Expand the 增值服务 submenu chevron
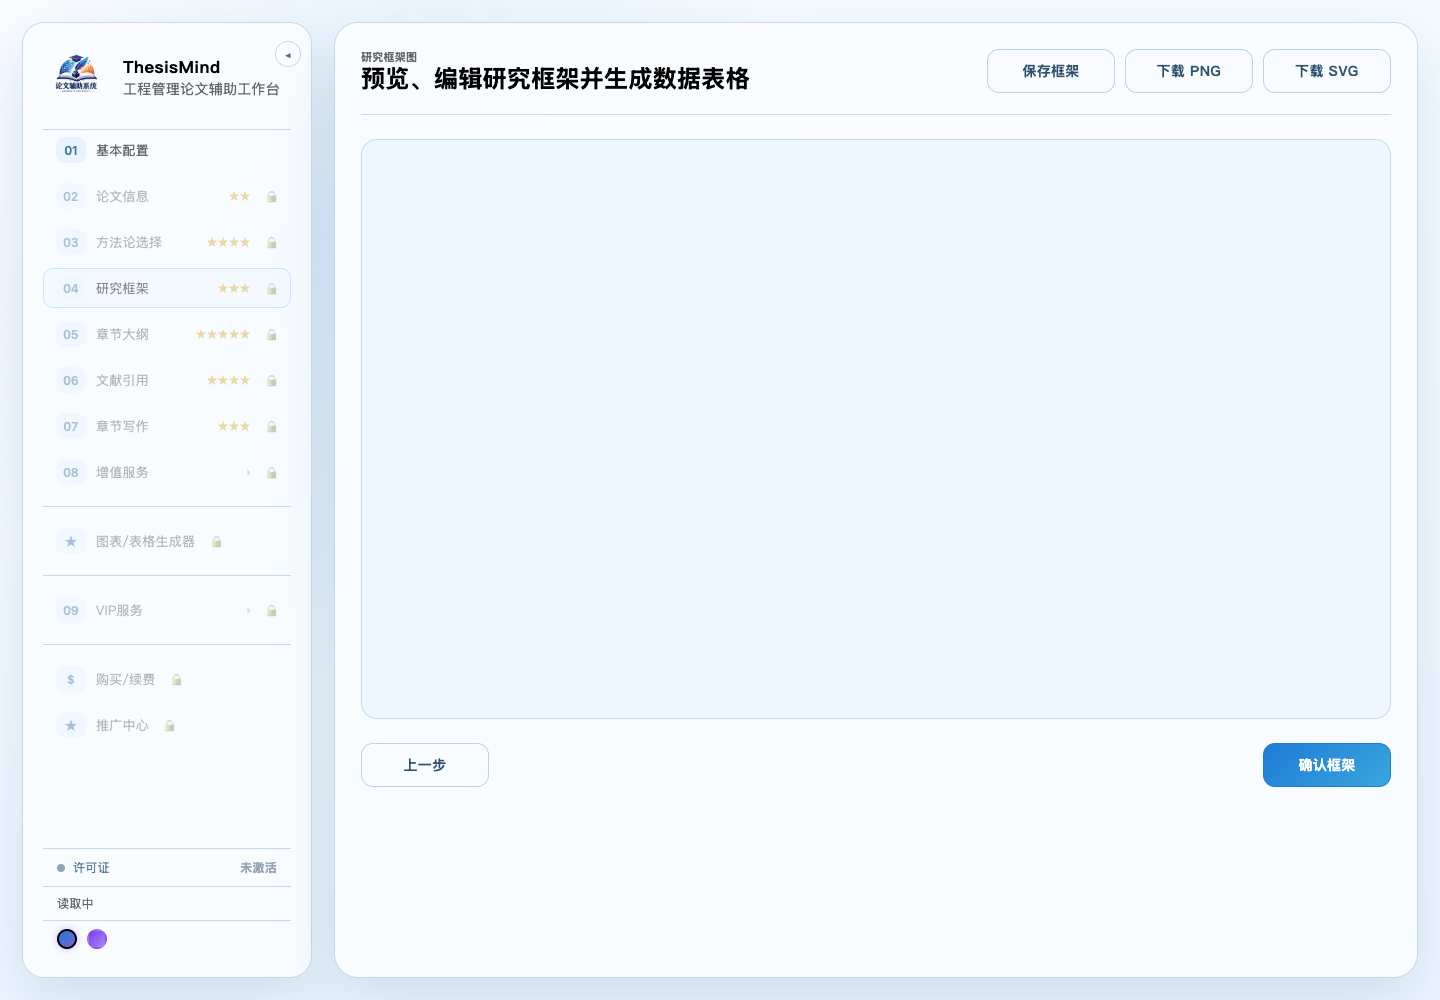The height and width of the screenshot is (1000, 1440). pos(248,473)
